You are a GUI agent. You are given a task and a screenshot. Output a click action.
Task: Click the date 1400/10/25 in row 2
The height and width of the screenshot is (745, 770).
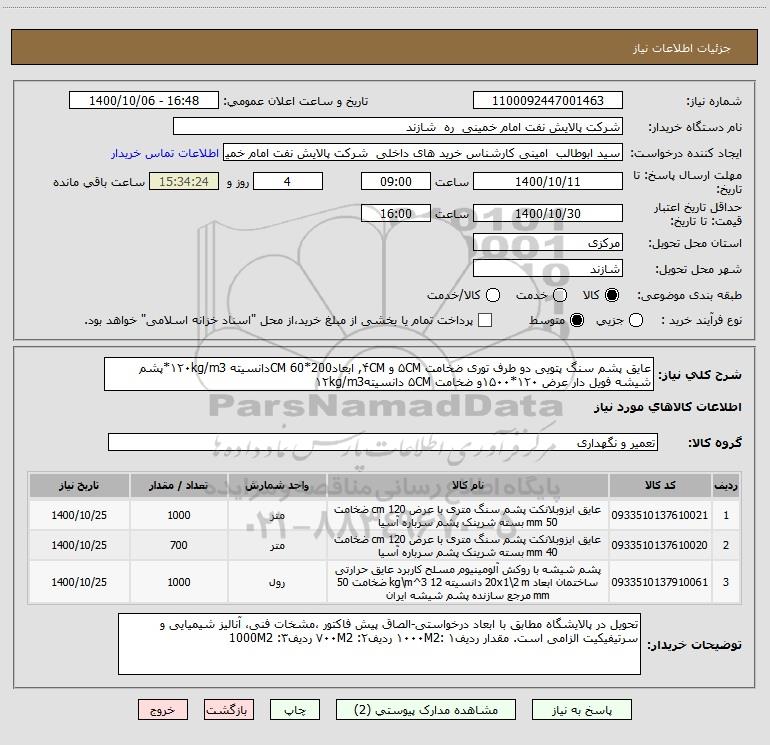(79, 545)
